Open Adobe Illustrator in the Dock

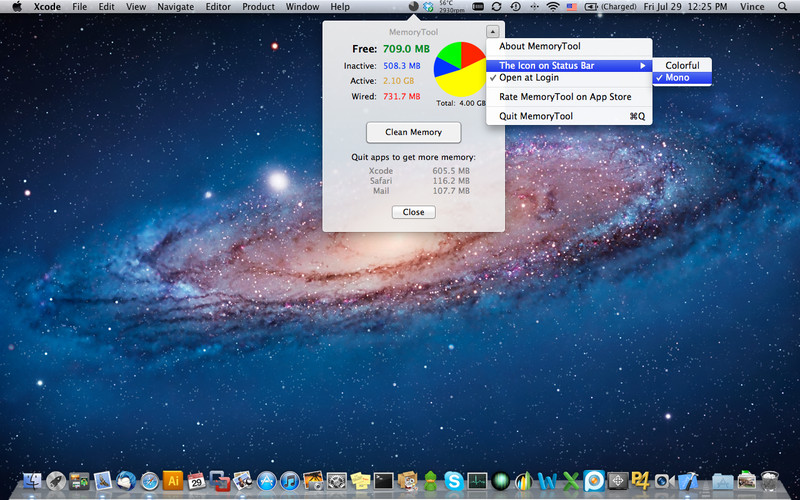173,481
